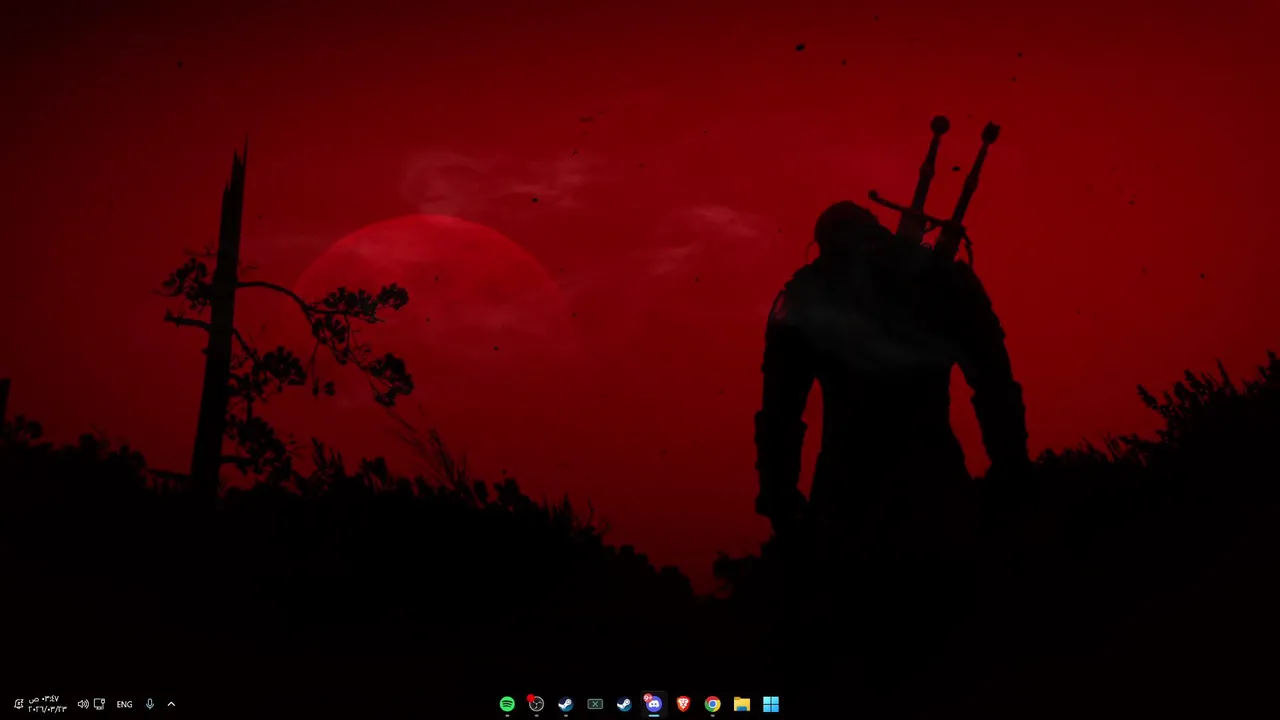The width and height of the screenshot is (1280, 720).
Task: Open the clock and date calendar flyout
Action: [47, 704]
